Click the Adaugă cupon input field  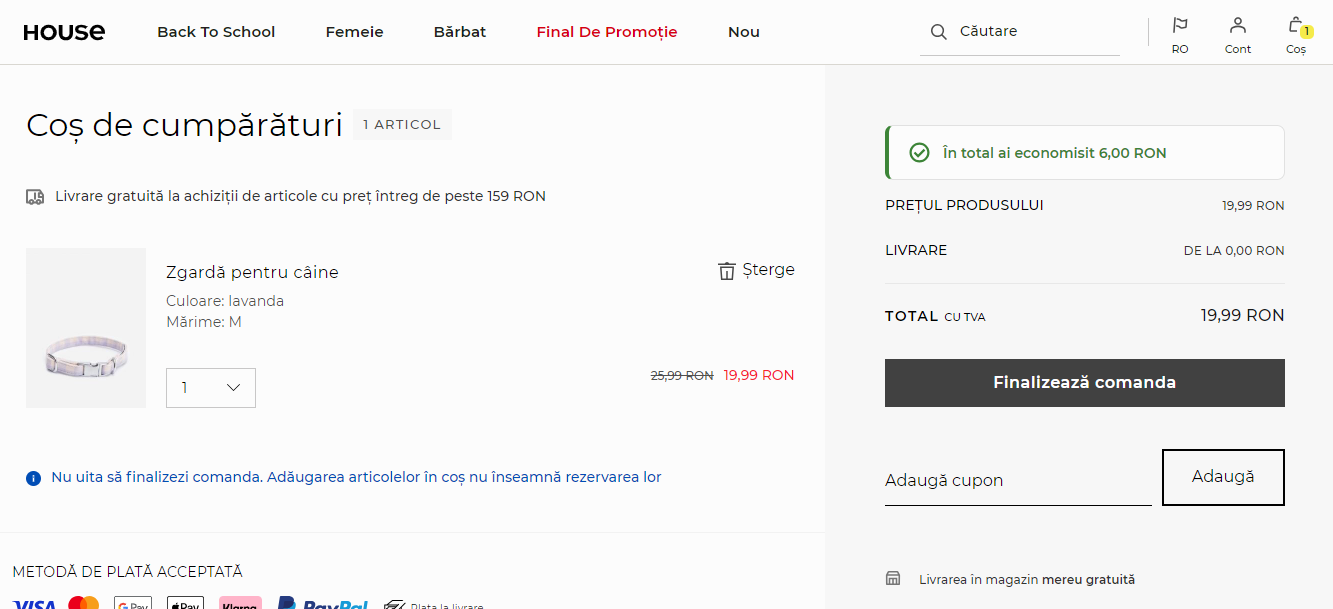1017,481
